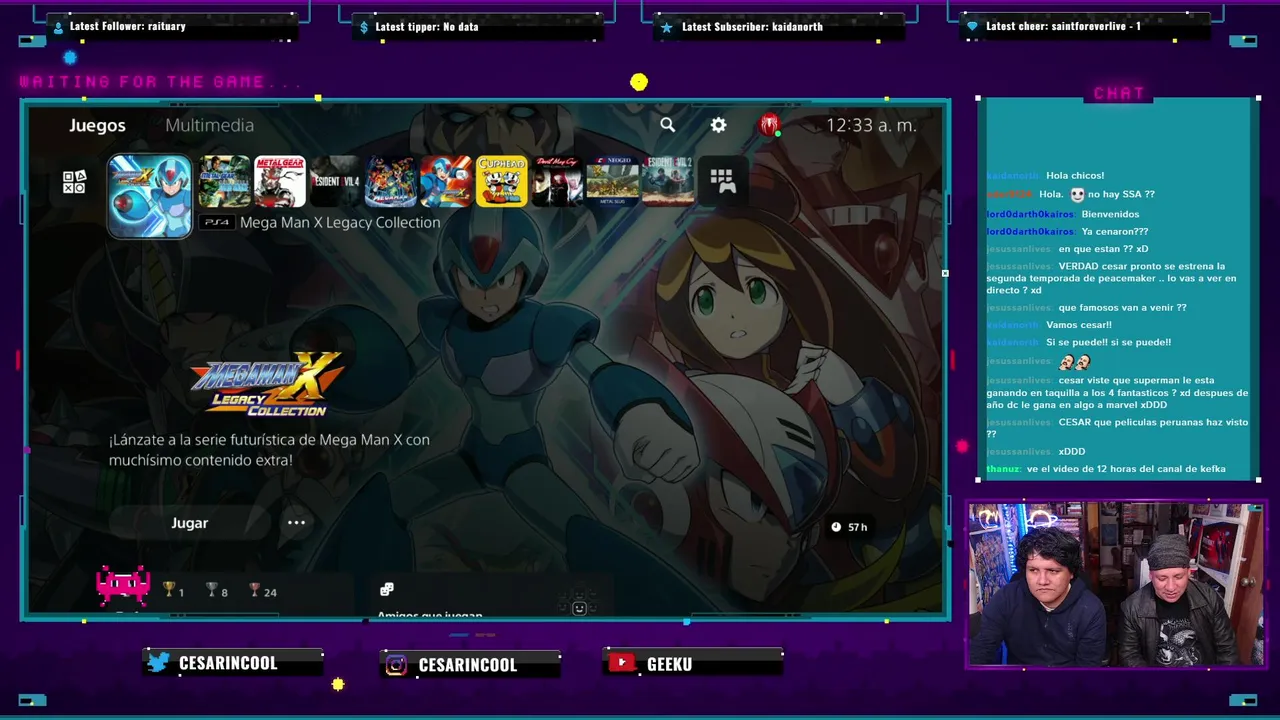Select the Mega Man tile right of Resident Evil 4
This screenshot has width=1280, height=720.
pos(390,181)
